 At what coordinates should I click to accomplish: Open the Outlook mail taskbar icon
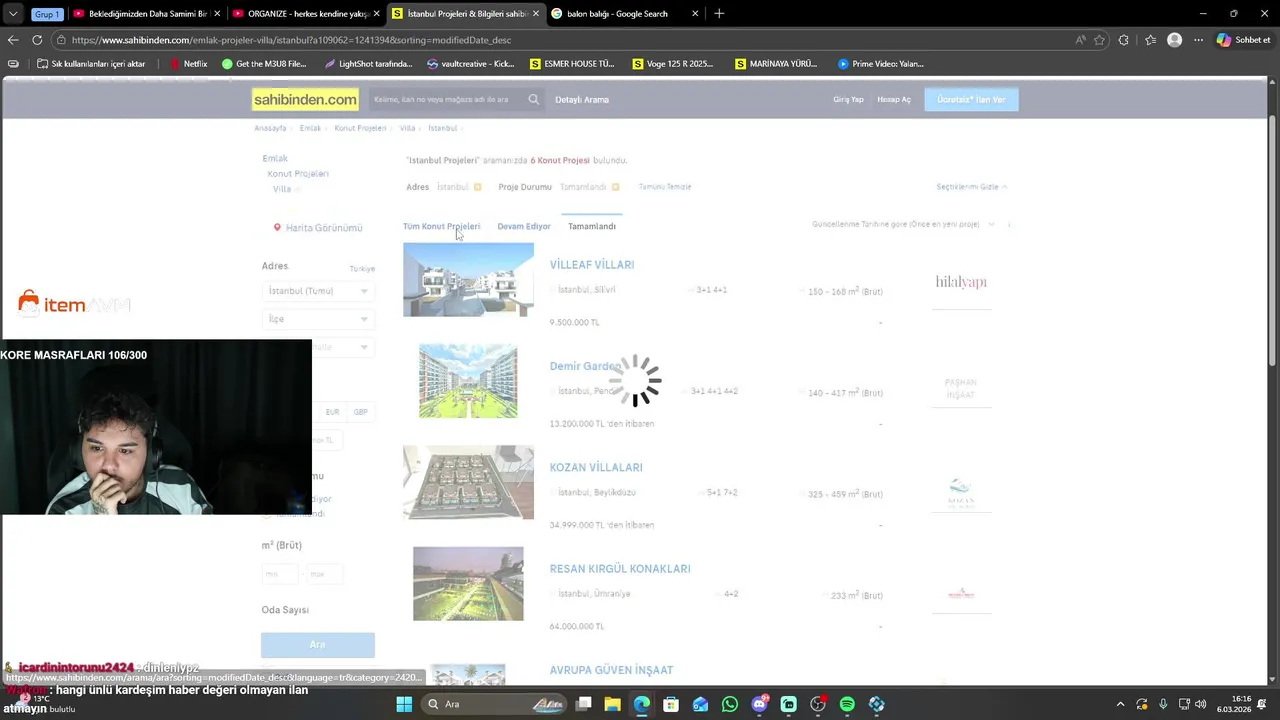(x=700, y=704)
